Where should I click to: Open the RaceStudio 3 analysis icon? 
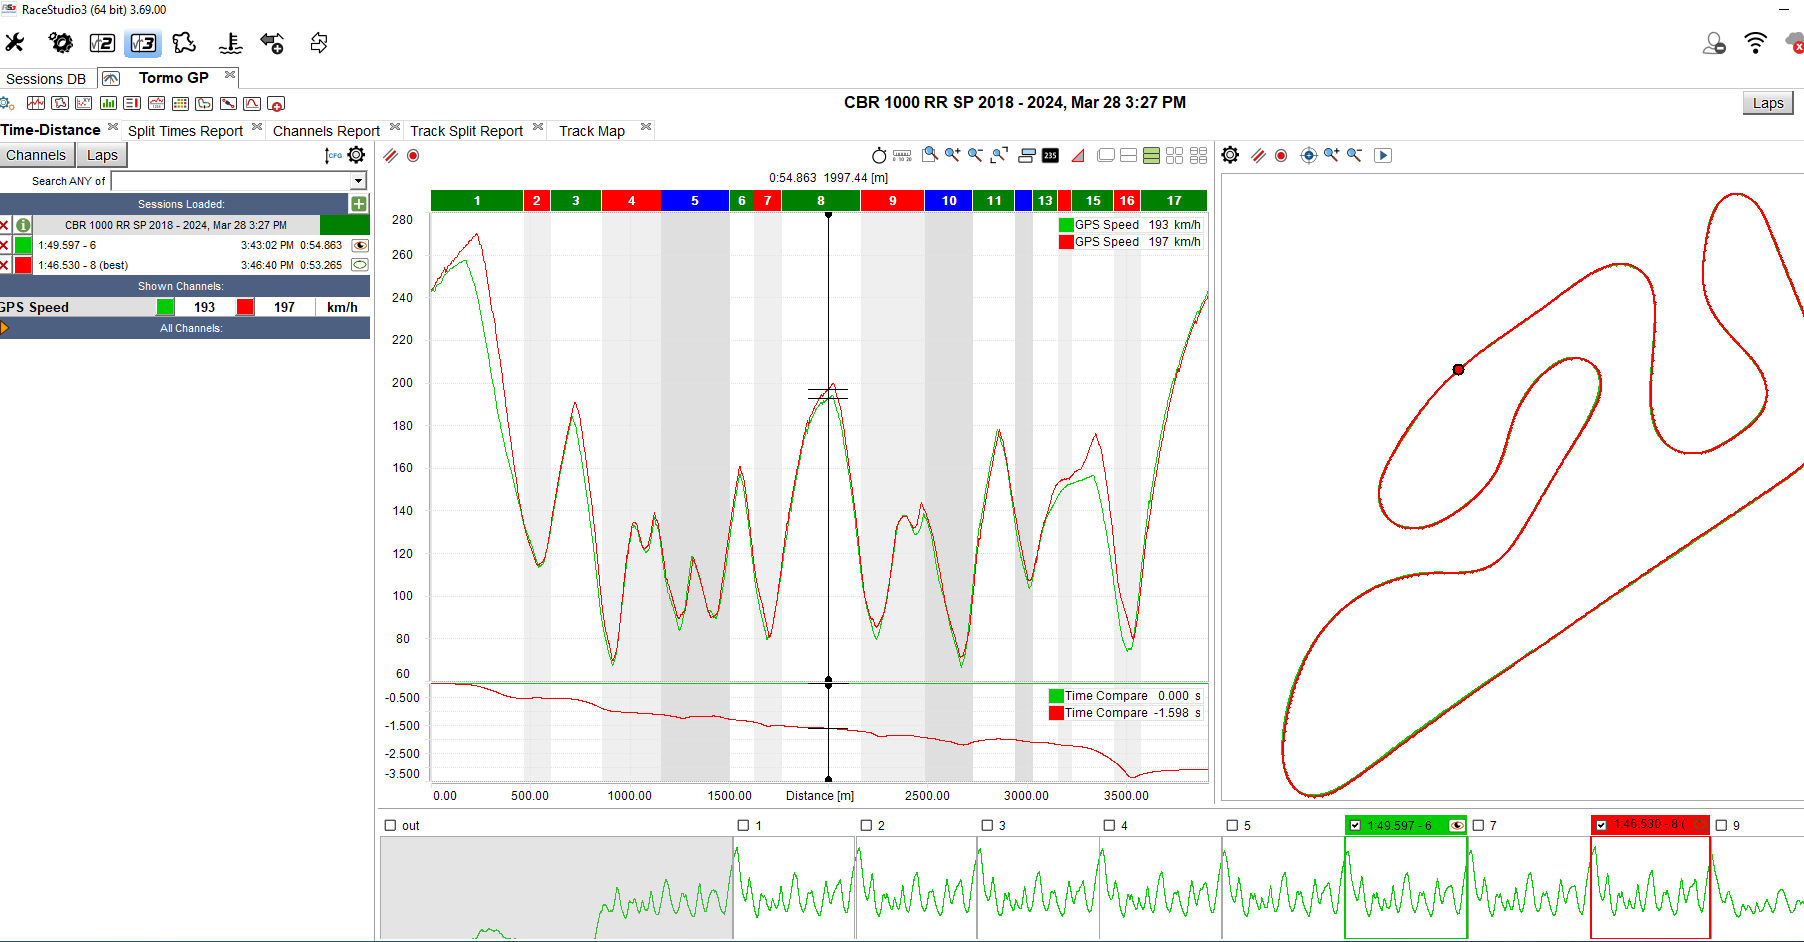pos(143,43)
